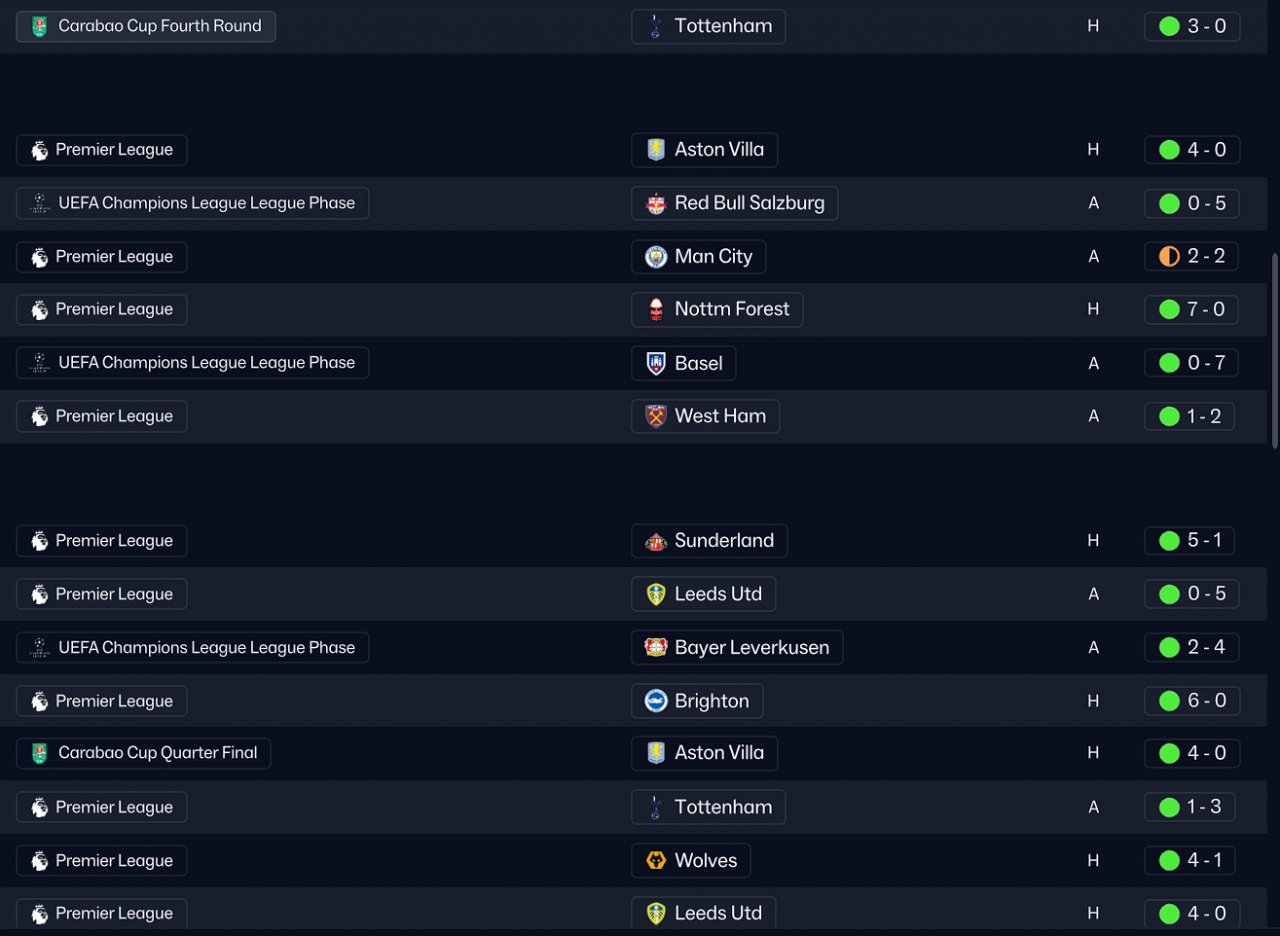Click the West Ham crest icon
This screenshot has height=936, width=1280.
[656, 417]
